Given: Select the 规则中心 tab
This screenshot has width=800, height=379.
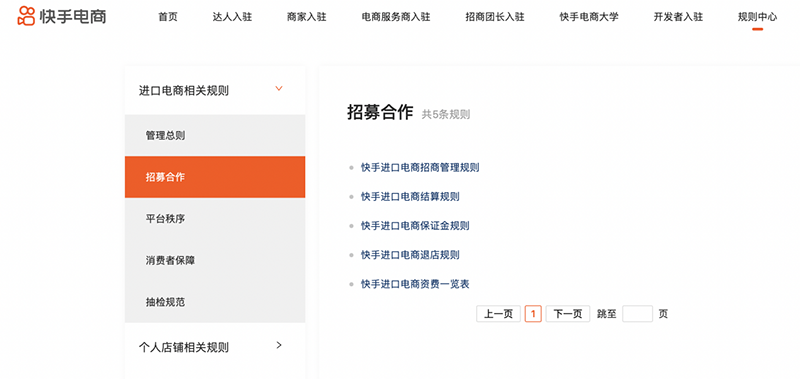Looking at the screenshot, I should 757,17.
